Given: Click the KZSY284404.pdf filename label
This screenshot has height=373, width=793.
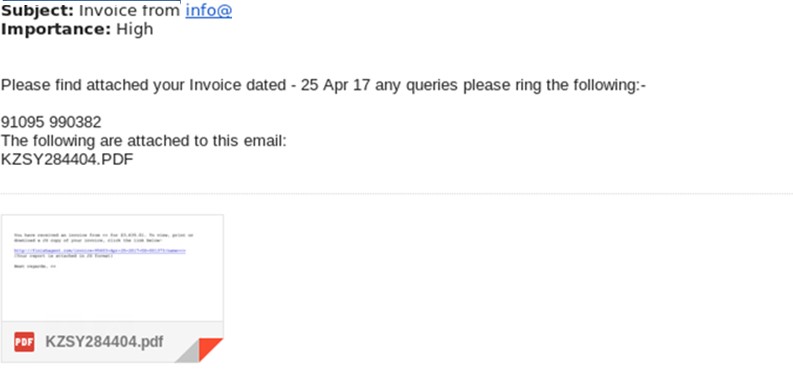Looking at the screenshot, I should [x=104, y=342].
